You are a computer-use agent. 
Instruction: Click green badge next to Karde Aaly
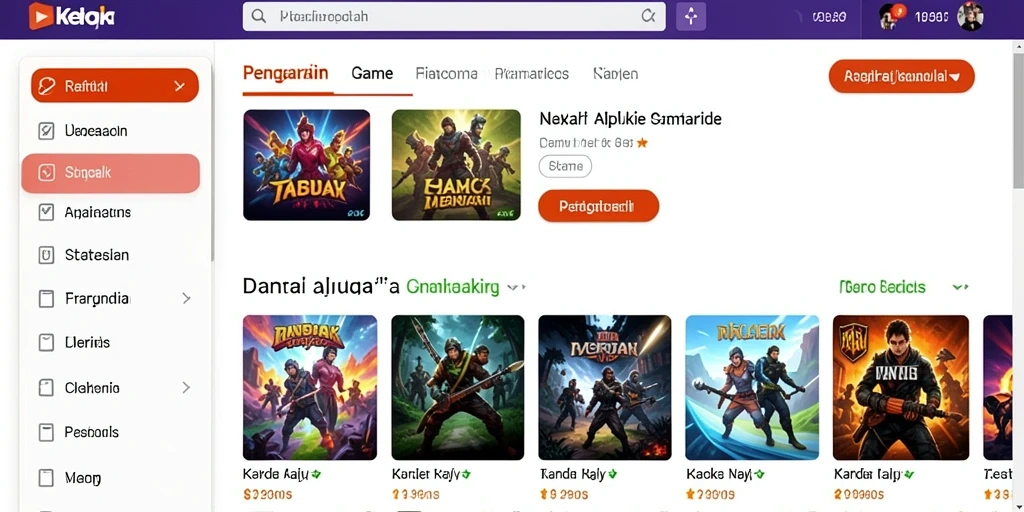(x=316, y=474)
